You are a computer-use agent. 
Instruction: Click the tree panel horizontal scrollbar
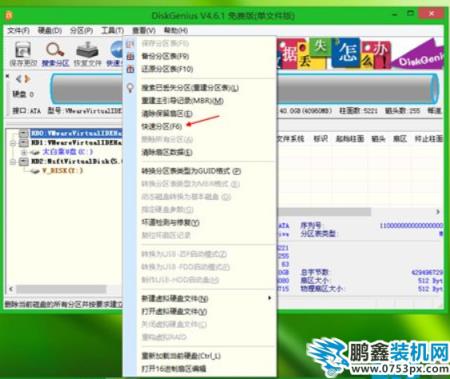click(x=61, y=289)
